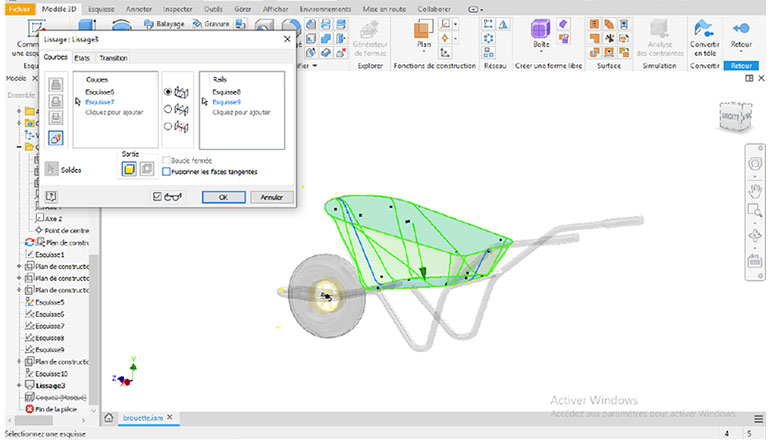This screenshot has height=440, width=780.
Task: Select the first rails loft type radio button
Action: (166, 91)
